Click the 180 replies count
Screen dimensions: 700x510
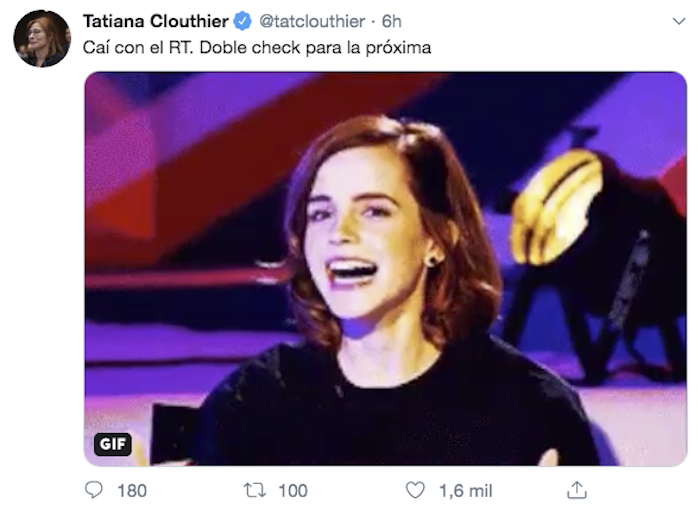pos(132,491)
